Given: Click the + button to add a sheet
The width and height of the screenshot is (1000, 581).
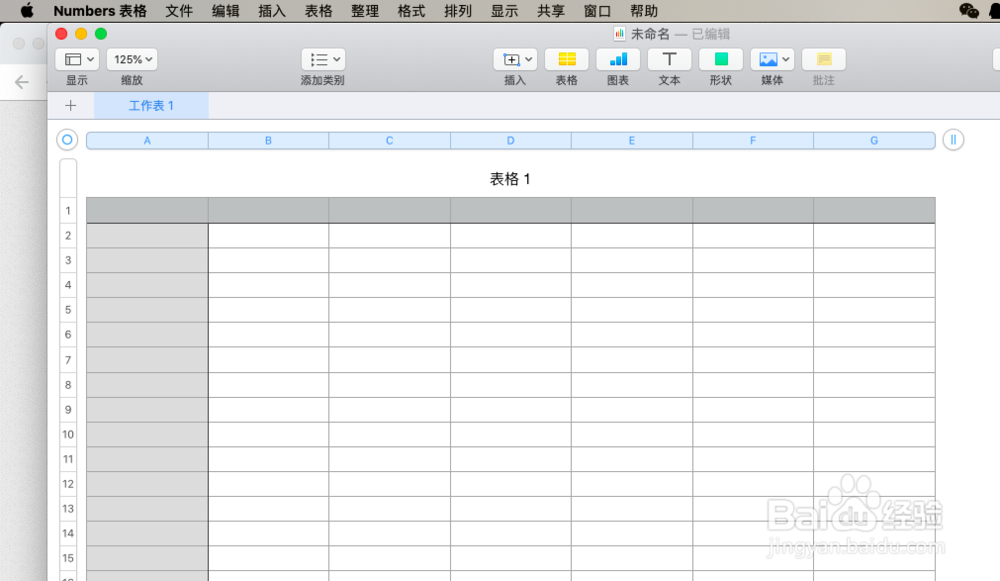Looking at the screenshot, I should [70, 104].
